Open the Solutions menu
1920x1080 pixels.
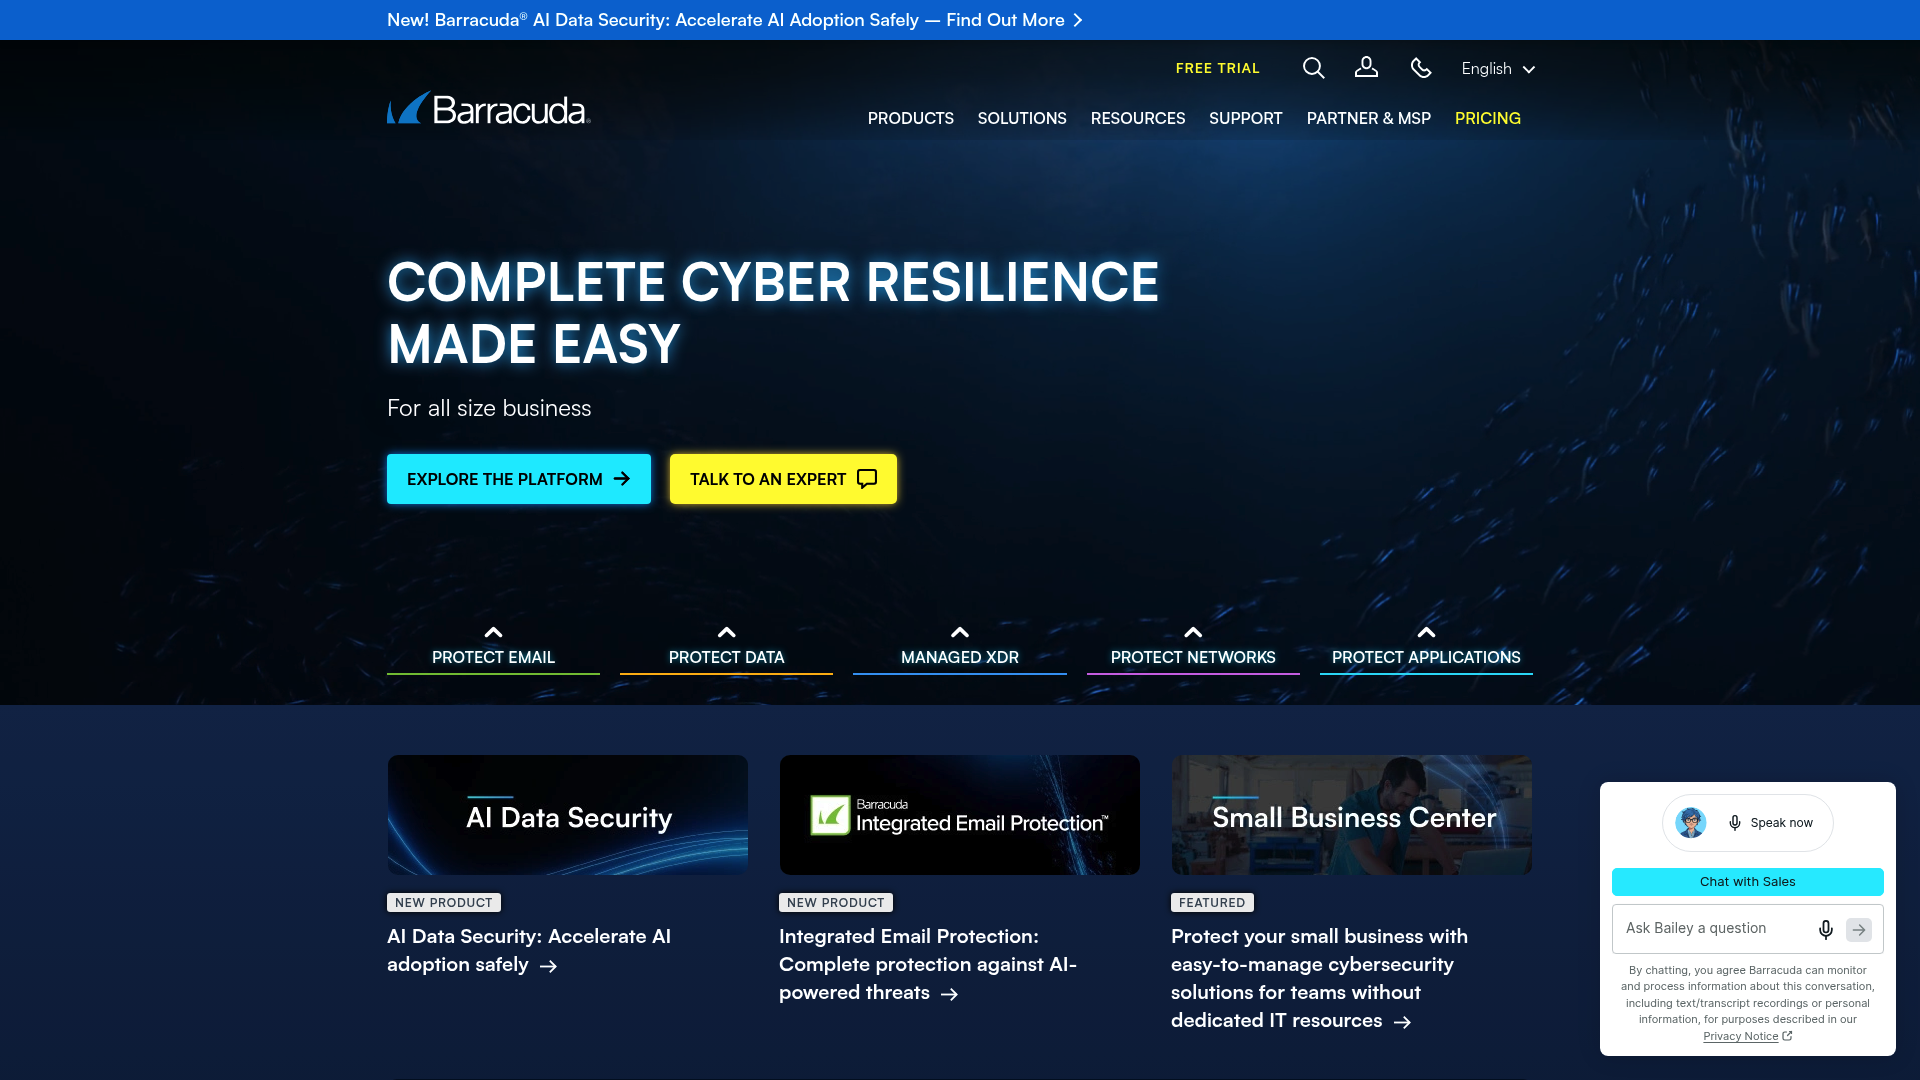(x=1022, y=118)
